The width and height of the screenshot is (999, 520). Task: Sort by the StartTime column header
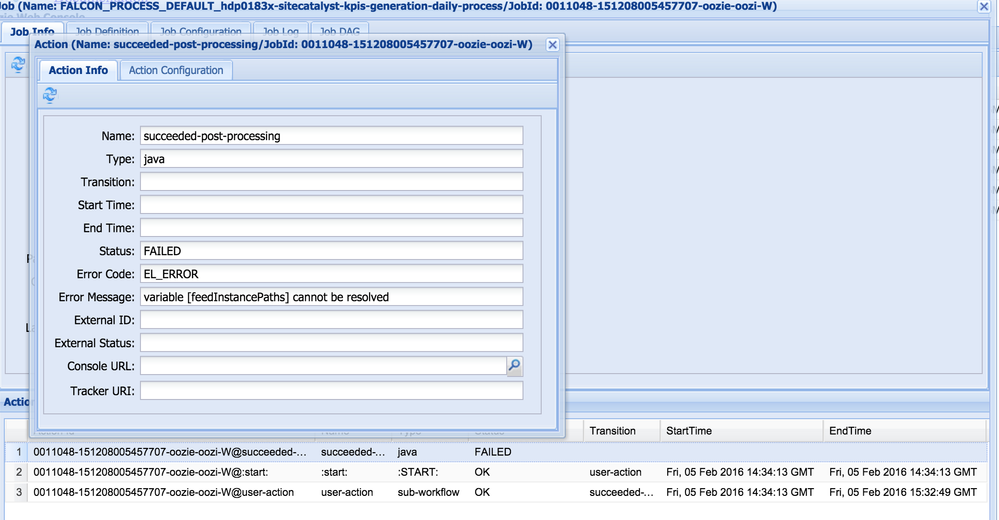tap(742, 431)
